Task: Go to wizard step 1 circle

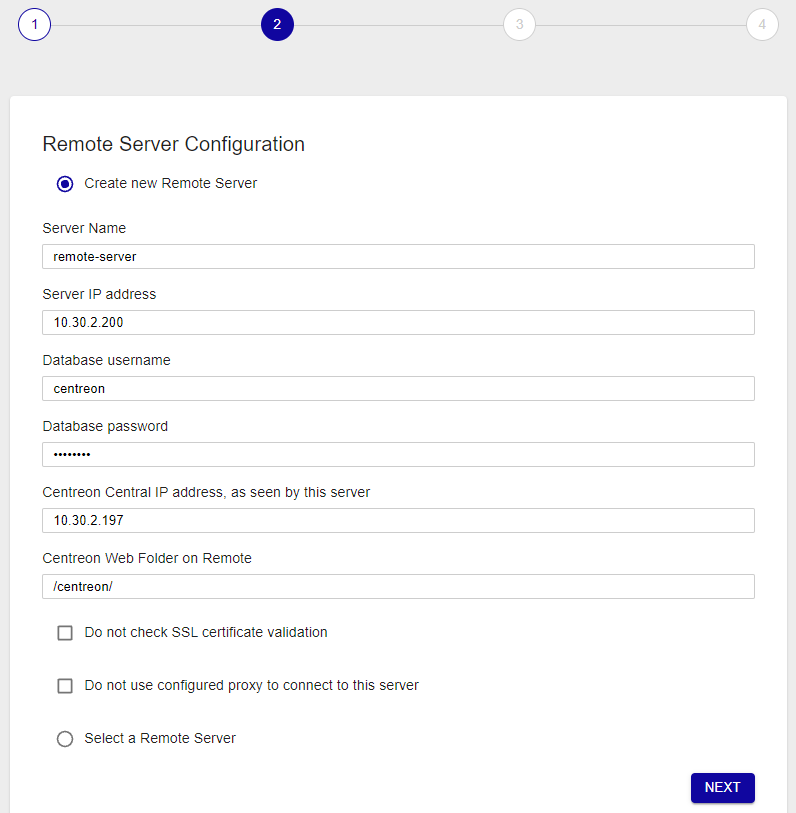Action: coord(34,24)
